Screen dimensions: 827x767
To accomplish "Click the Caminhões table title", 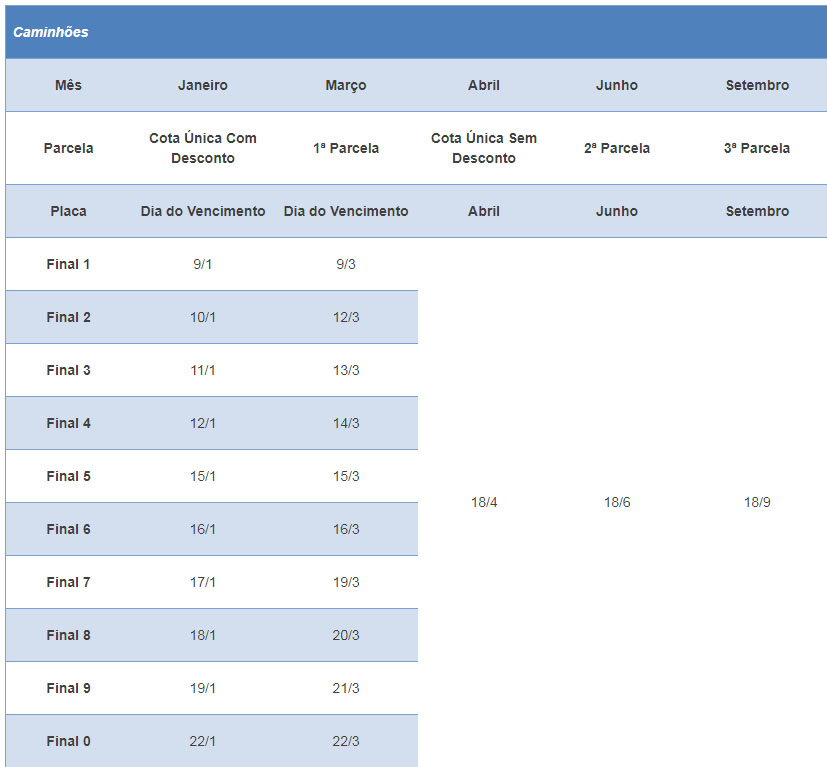I will pyautogui.click(x=51, y=32).
